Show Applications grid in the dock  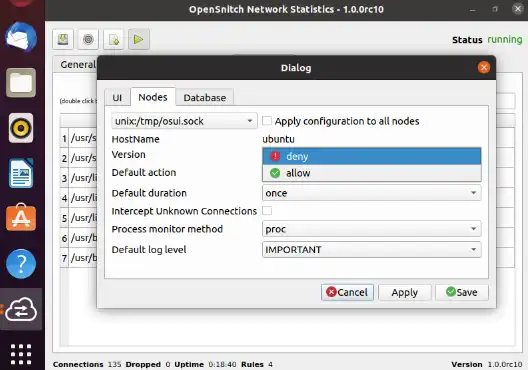(21, 354)
